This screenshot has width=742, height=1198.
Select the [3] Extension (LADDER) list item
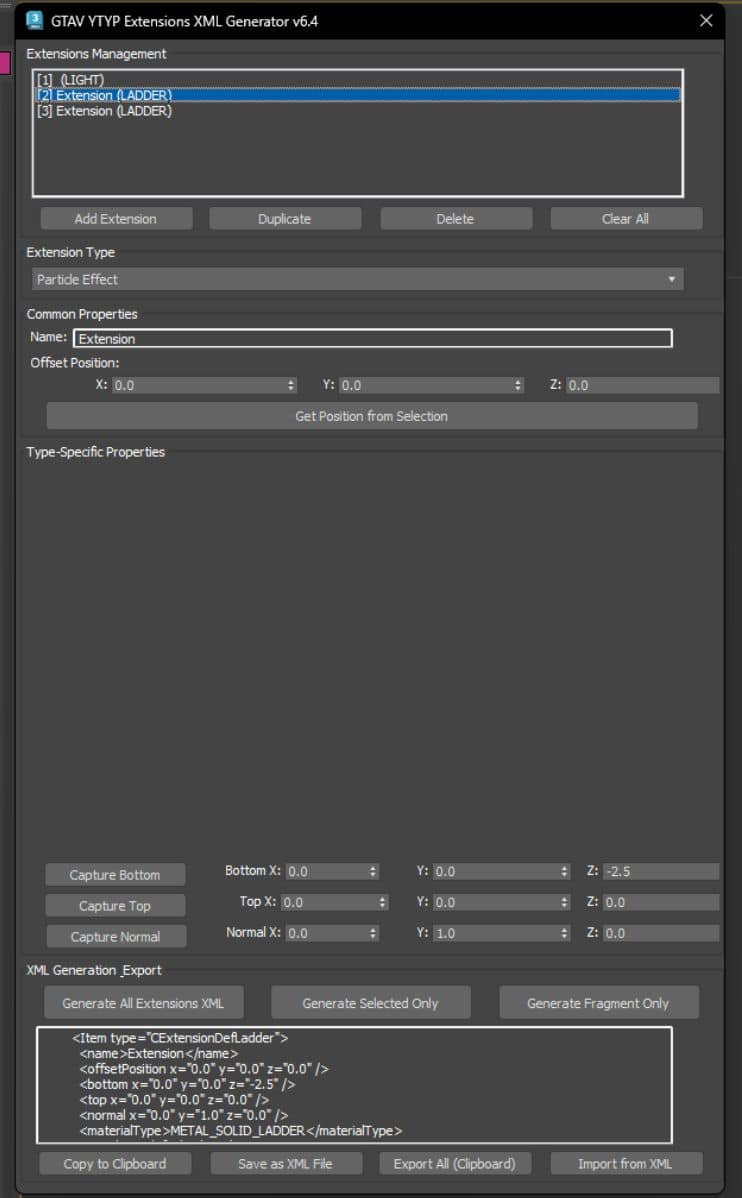(104, 111)
